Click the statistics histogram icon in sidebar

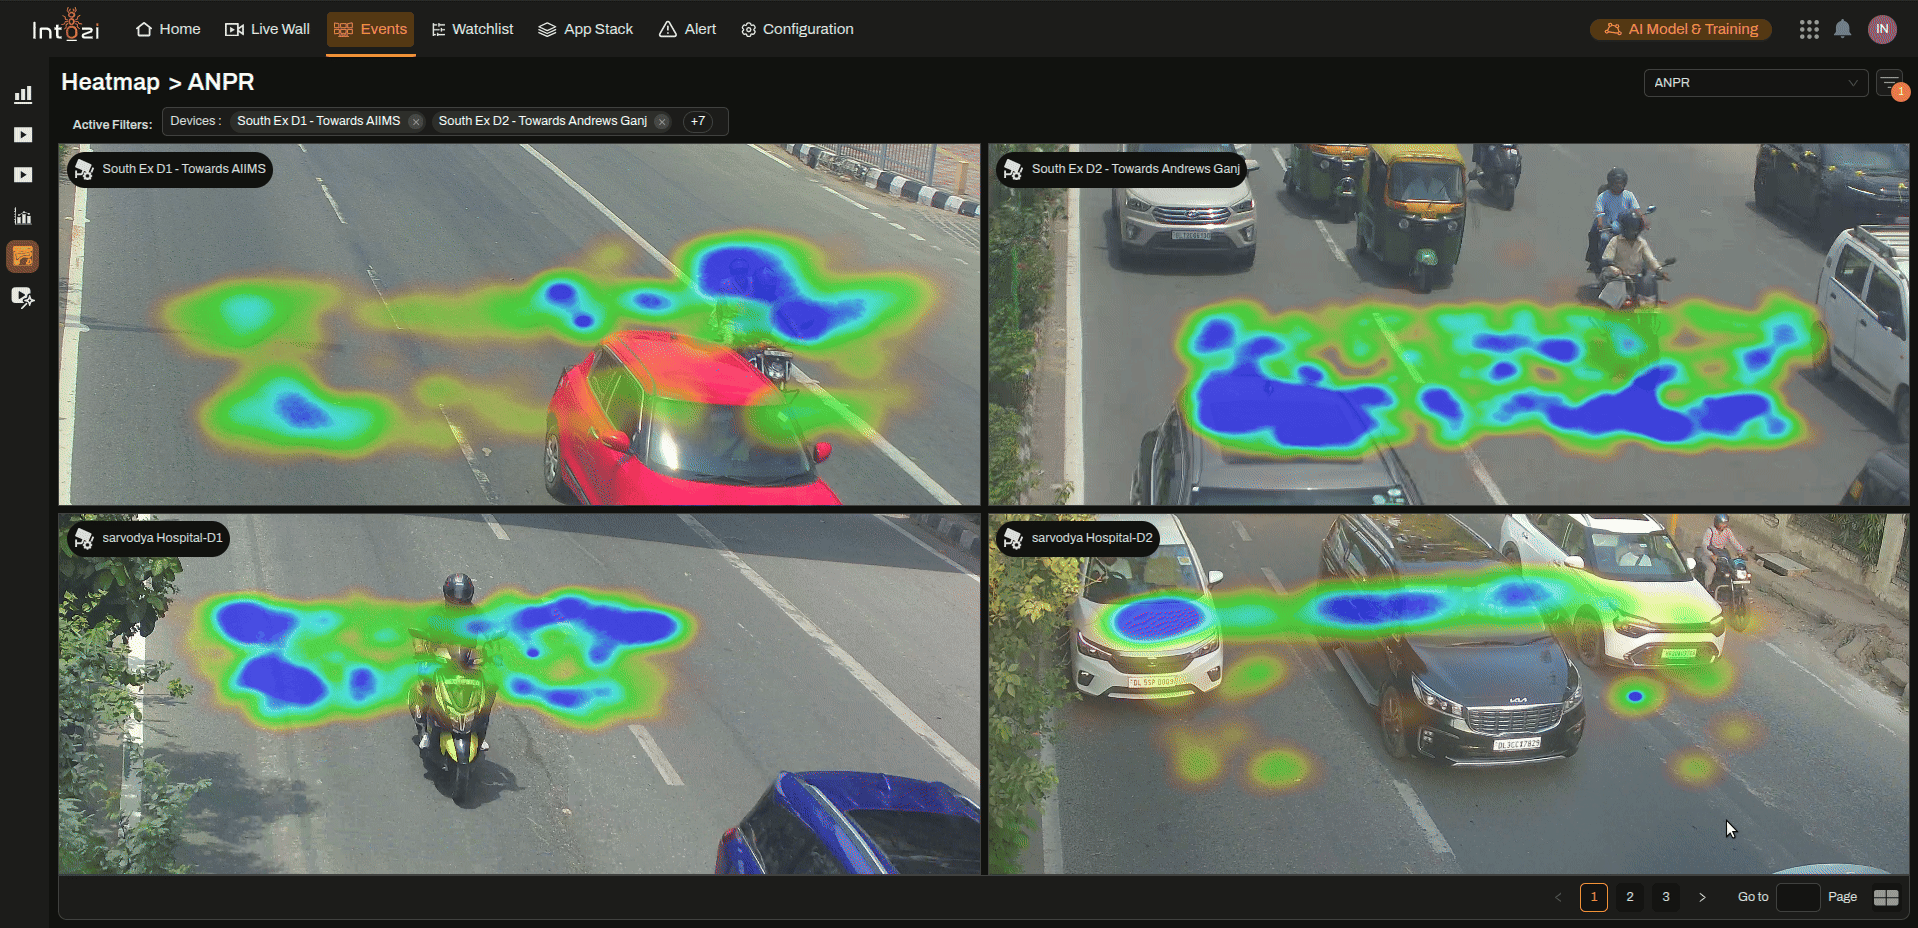pos(23,216)
